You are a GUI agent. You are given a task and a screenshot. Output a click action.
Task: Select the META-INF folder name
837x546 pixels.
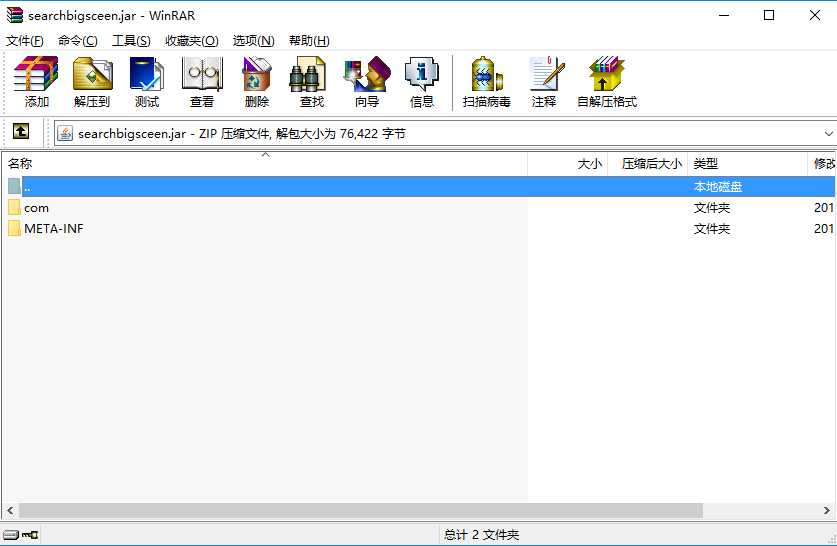pyautogui.click(x=54, y=228)
